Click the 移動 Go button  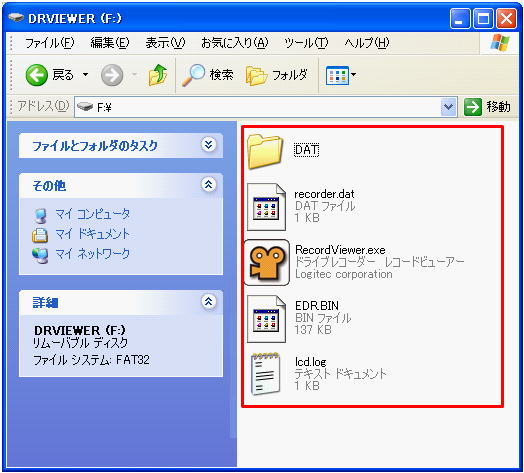[x=487, y=107]
